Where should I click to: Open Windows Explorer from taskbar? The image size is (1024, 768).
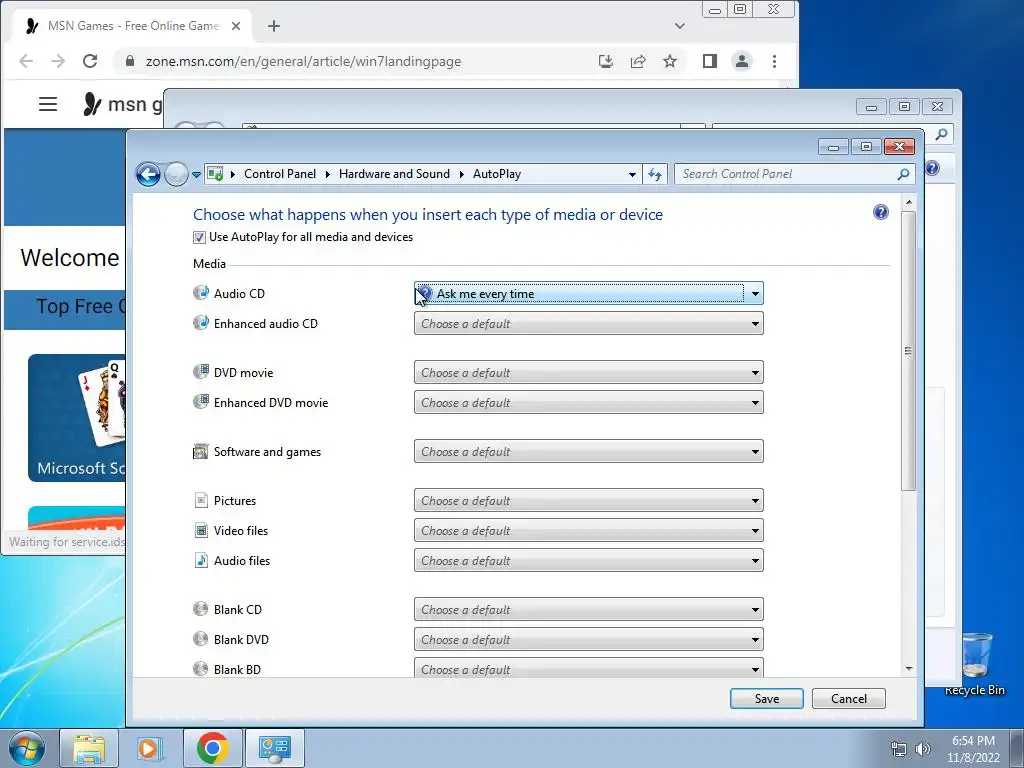(89, 748)
